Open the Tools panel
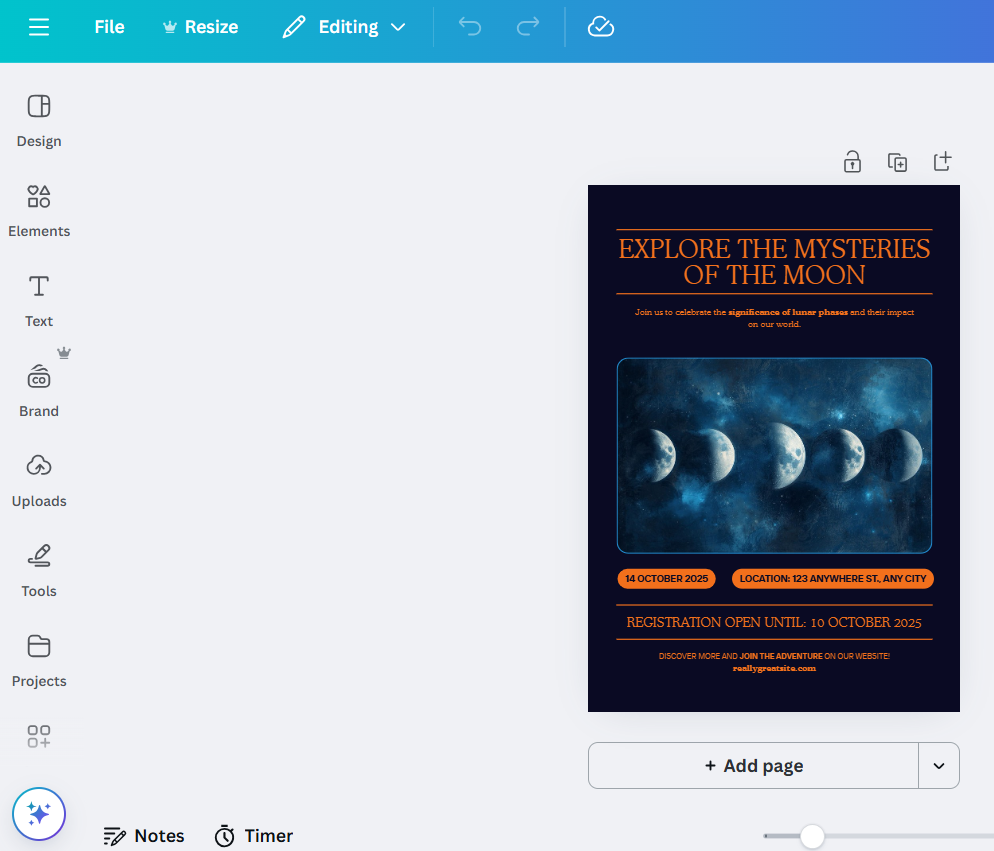The image size is (994, 851). [x=39, y=570]
